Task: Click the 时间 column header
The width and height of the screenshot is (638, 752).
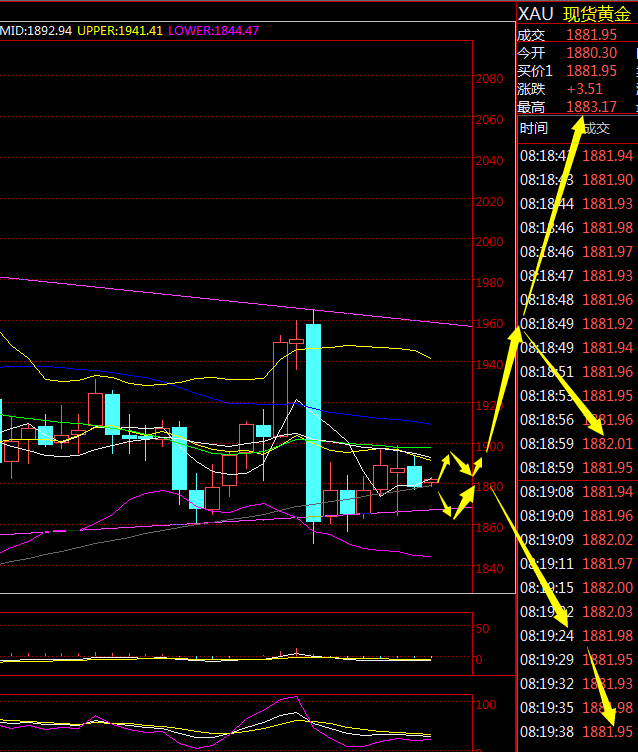Action: [534, 128]
